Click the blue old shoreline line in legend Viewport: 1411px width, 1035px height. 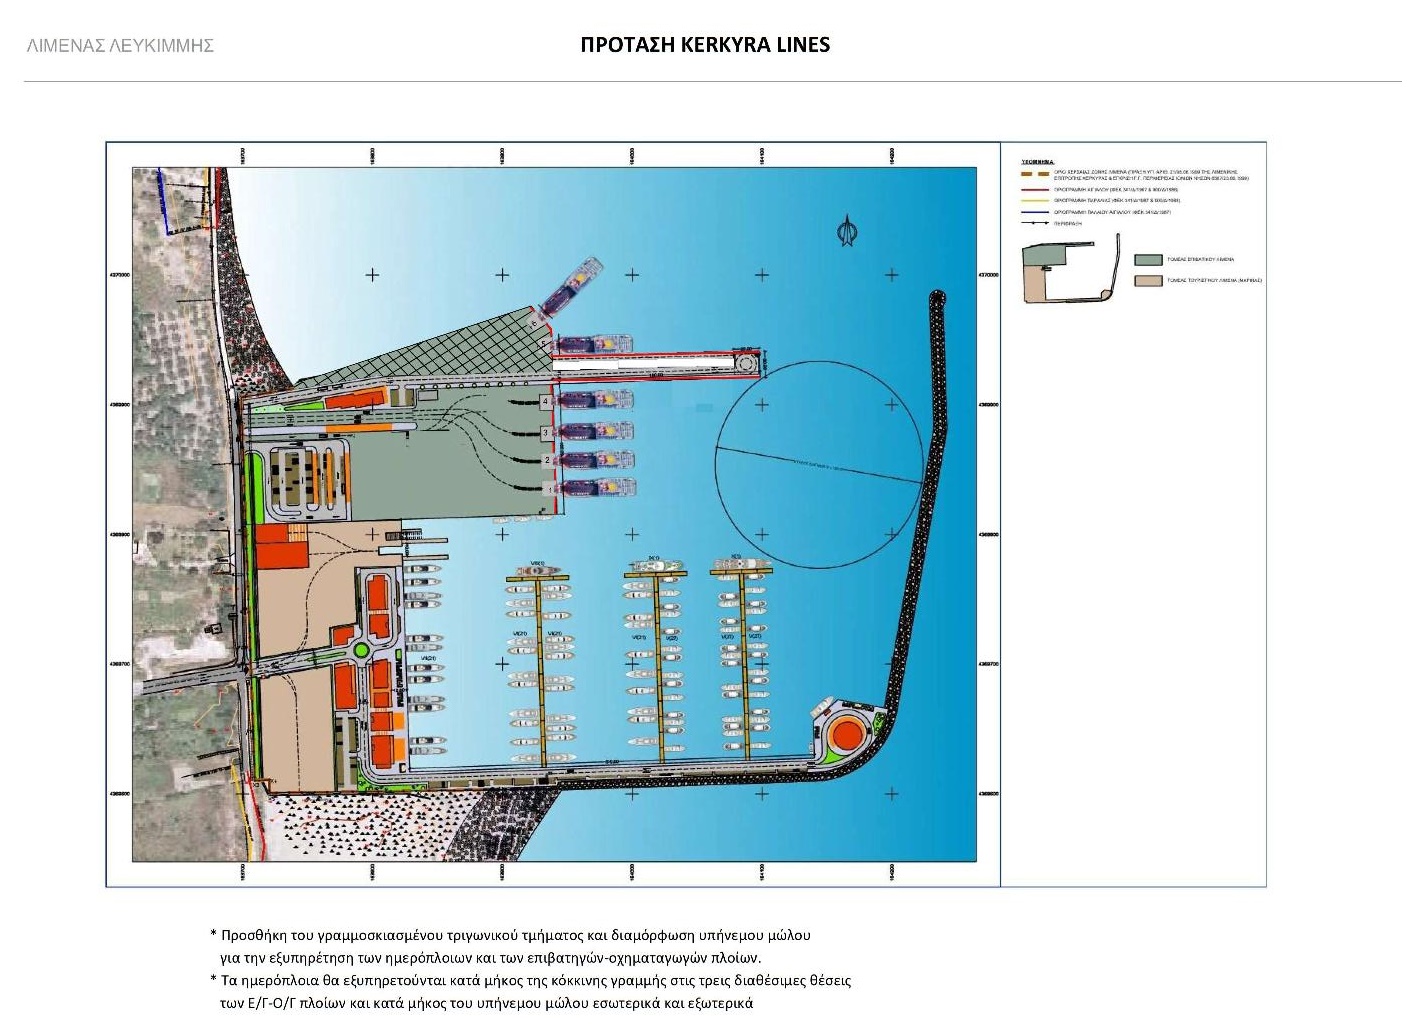click(1035, 212)
